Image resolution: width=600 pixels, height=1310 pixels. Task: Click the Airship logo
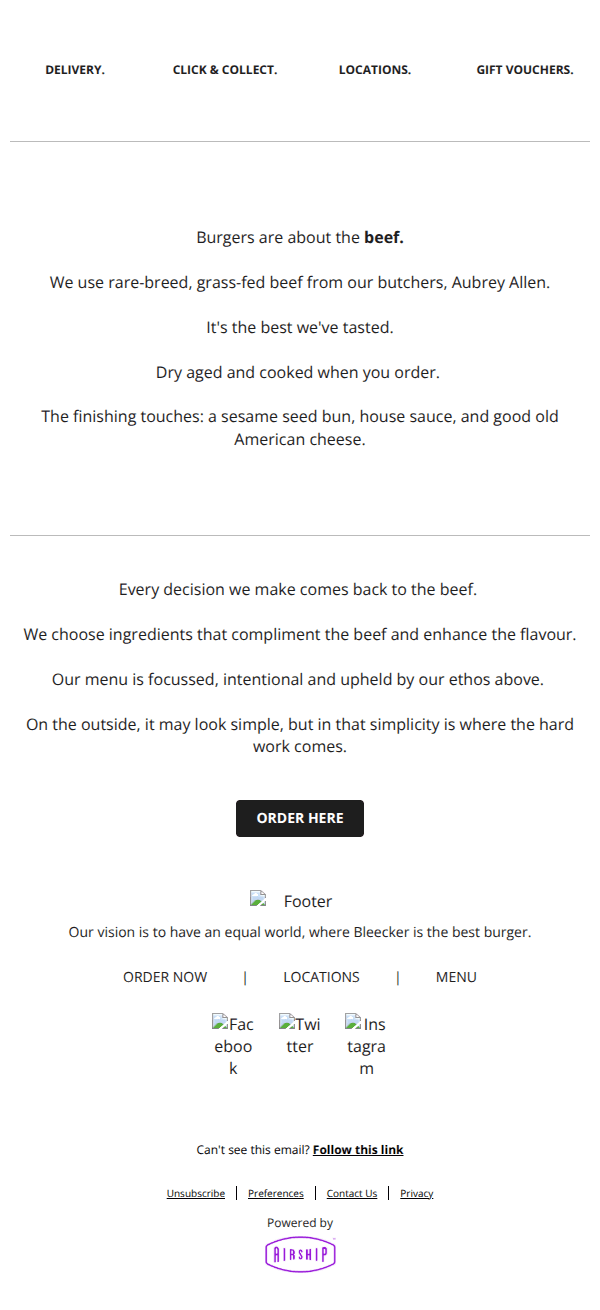pyautogui.click(x=300, y=1255)
